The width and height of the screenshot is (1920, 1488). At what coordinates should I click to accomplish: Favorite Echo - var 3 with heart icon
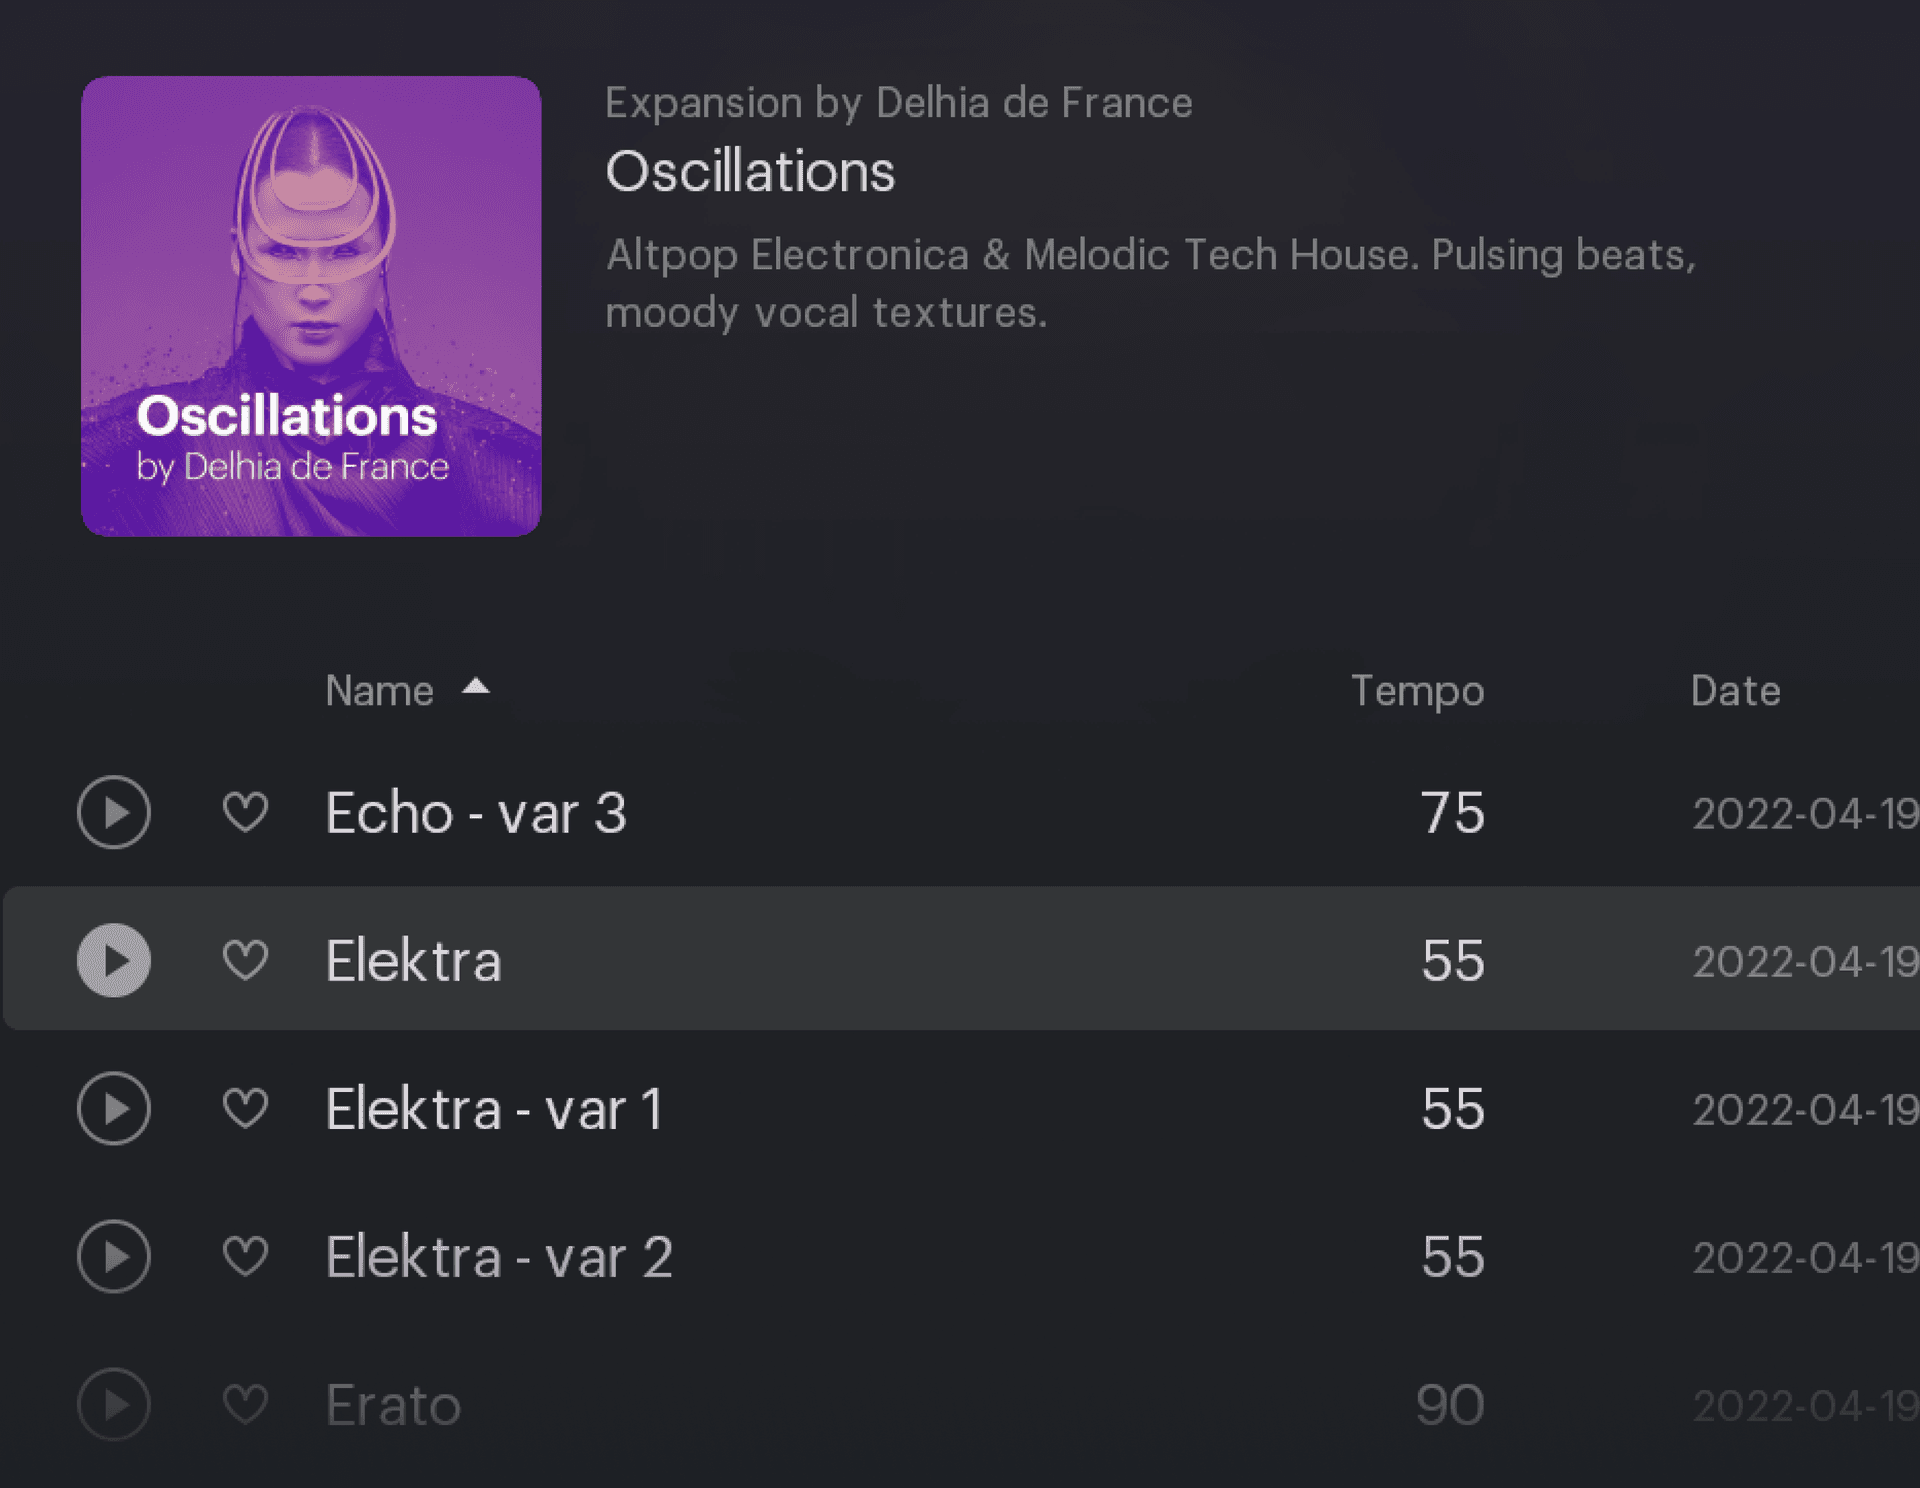tap(245, 812)
